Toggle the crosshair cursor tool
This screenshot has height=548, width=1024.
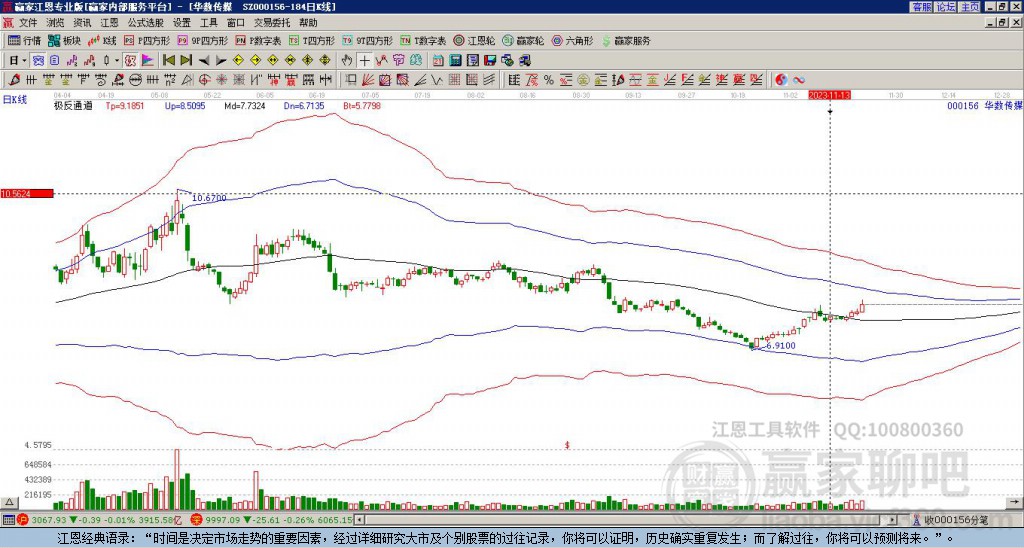click(364, 60)
